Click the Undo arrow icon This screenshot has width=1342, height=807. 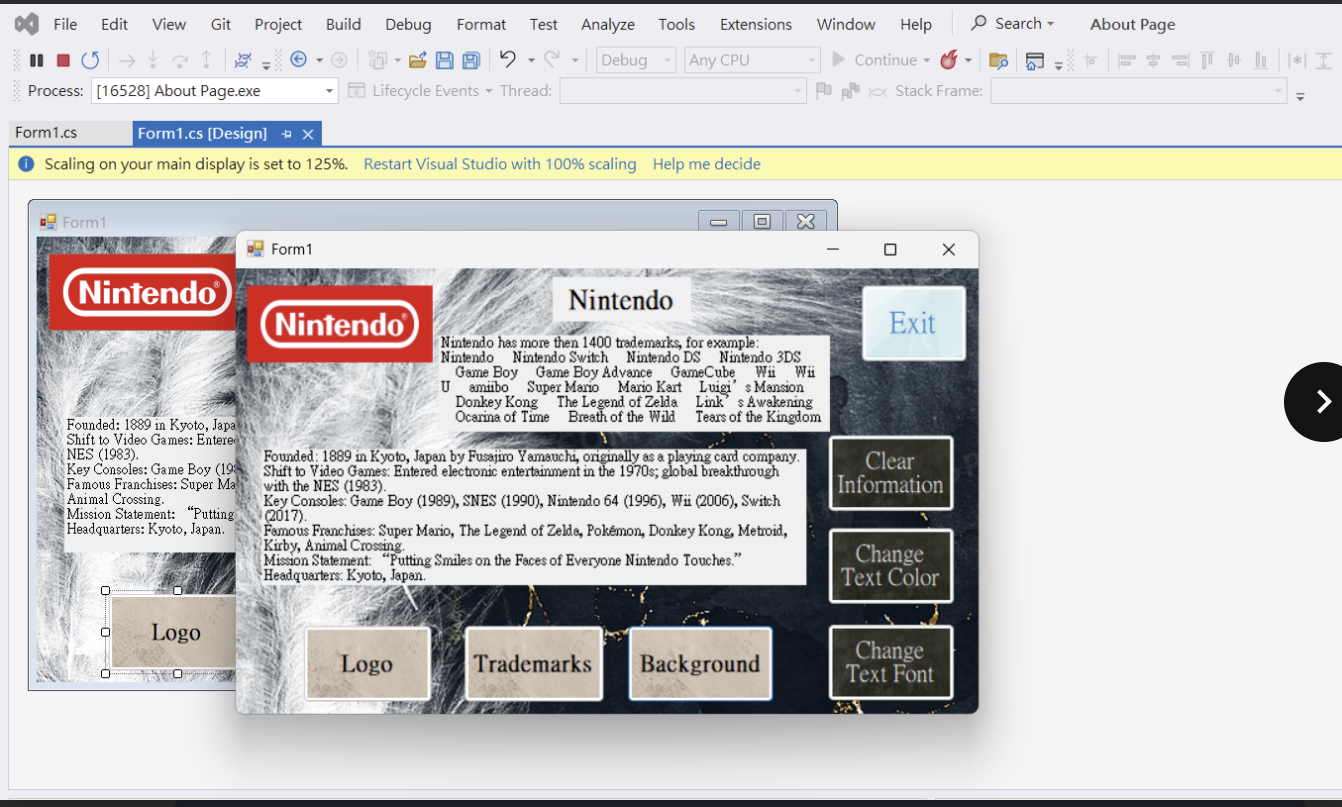(x=508, y=60)
